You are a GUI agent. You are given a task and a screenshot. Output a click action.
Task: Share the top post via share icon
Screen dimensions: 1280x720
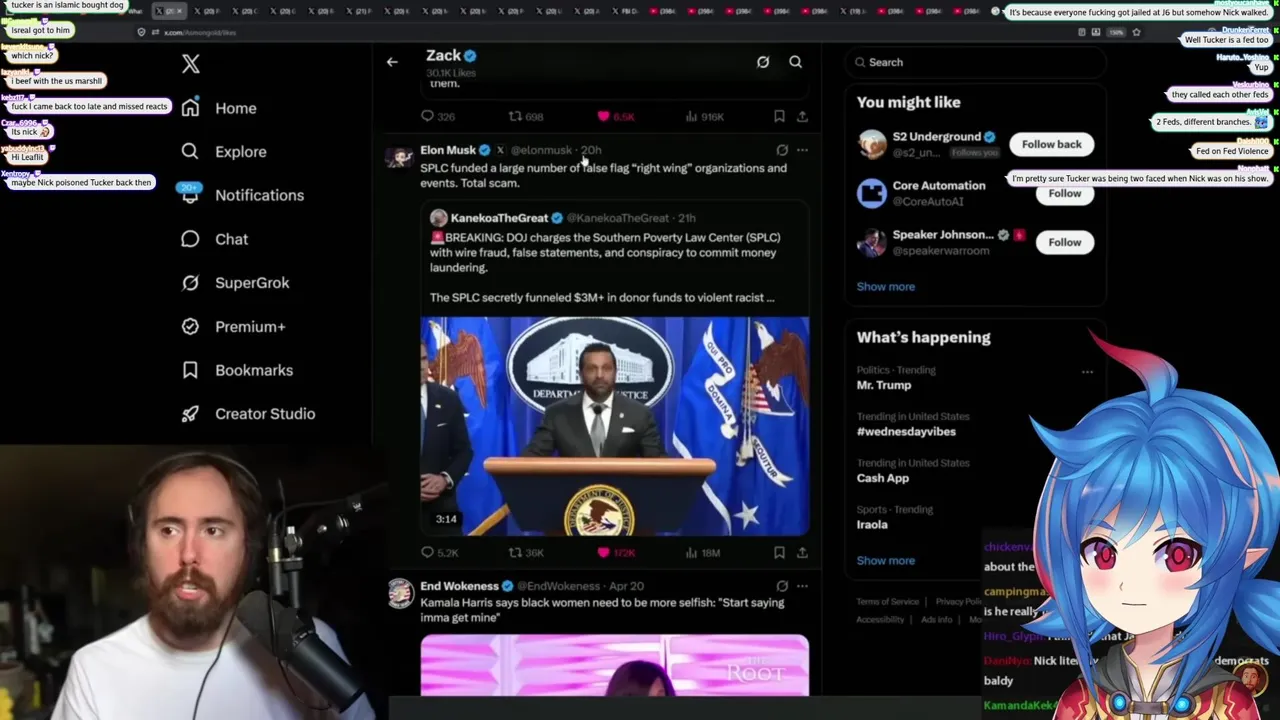pyautogui.click(x=802, y=116)
